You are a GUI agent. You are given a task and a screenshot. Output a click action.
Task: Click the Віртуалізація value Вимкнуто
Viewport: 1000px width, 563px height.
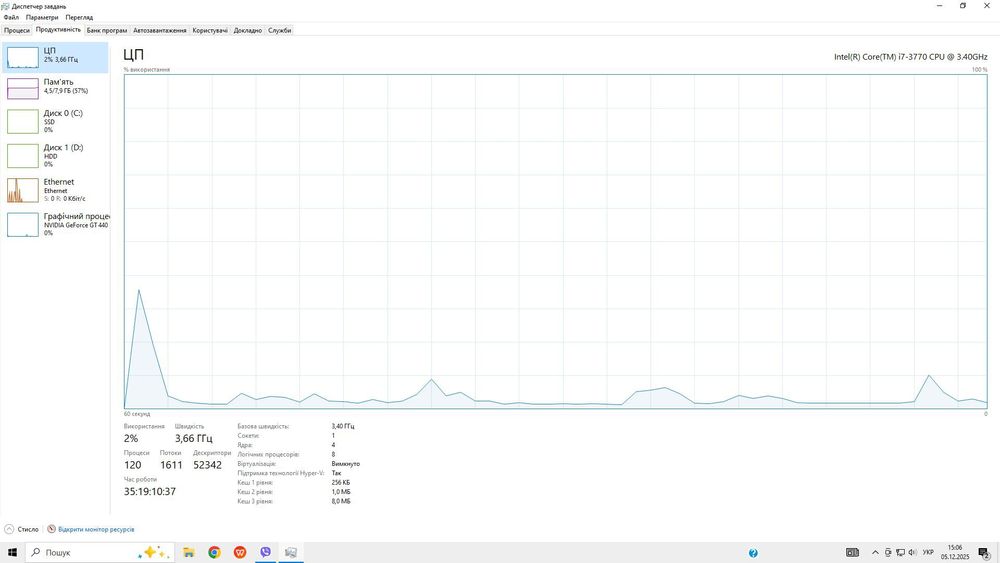point(346,464)
